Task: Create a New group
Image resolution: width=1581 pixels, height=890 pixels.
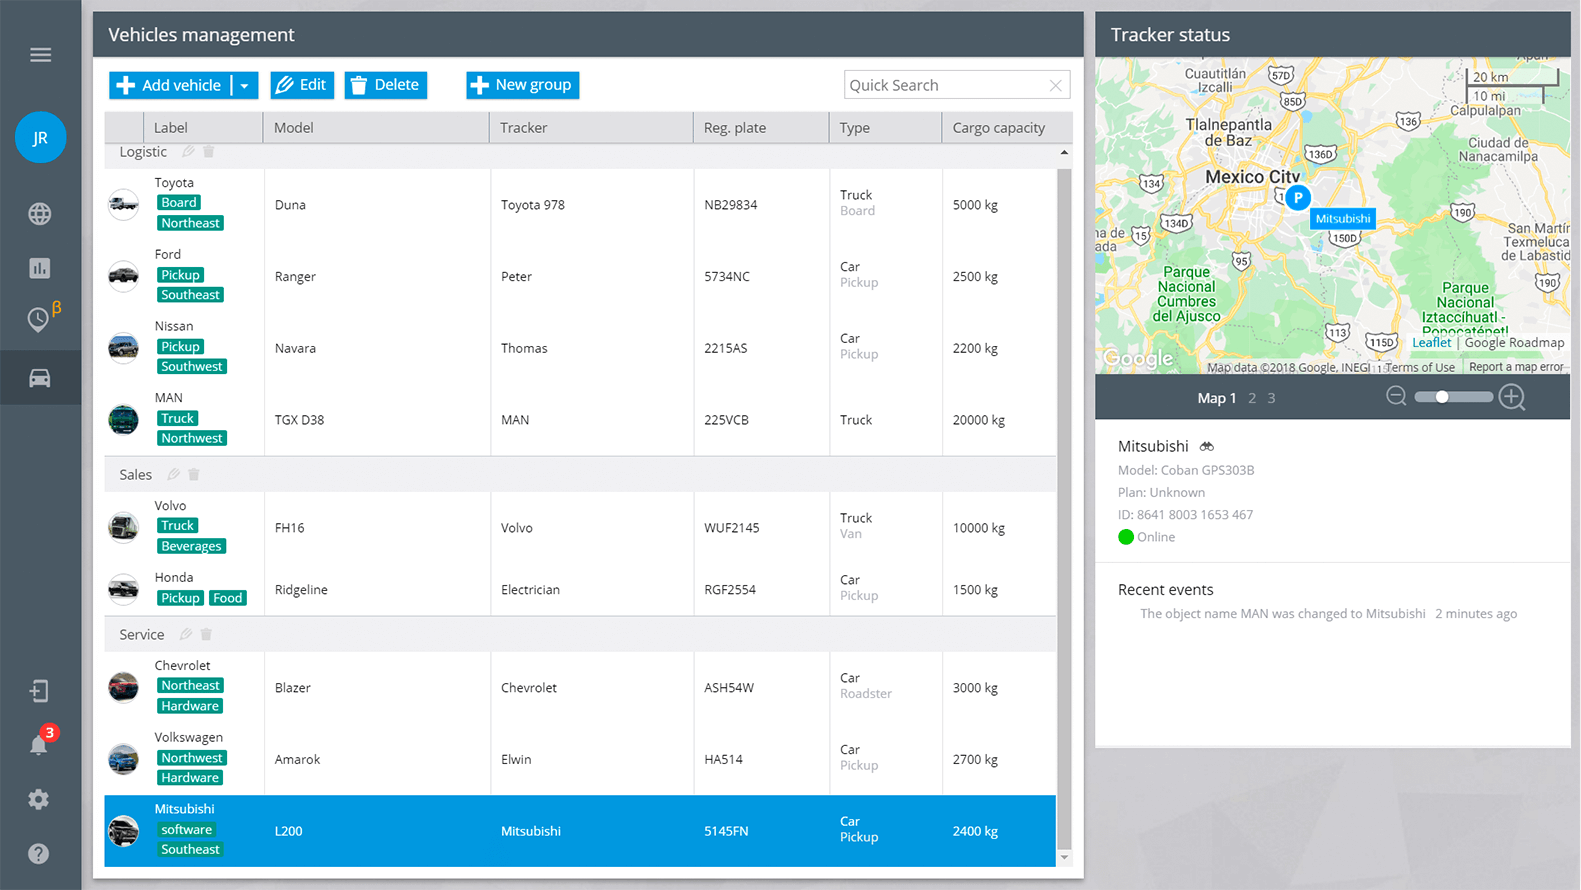Action: pyautogui.click(x=522, y=85)
